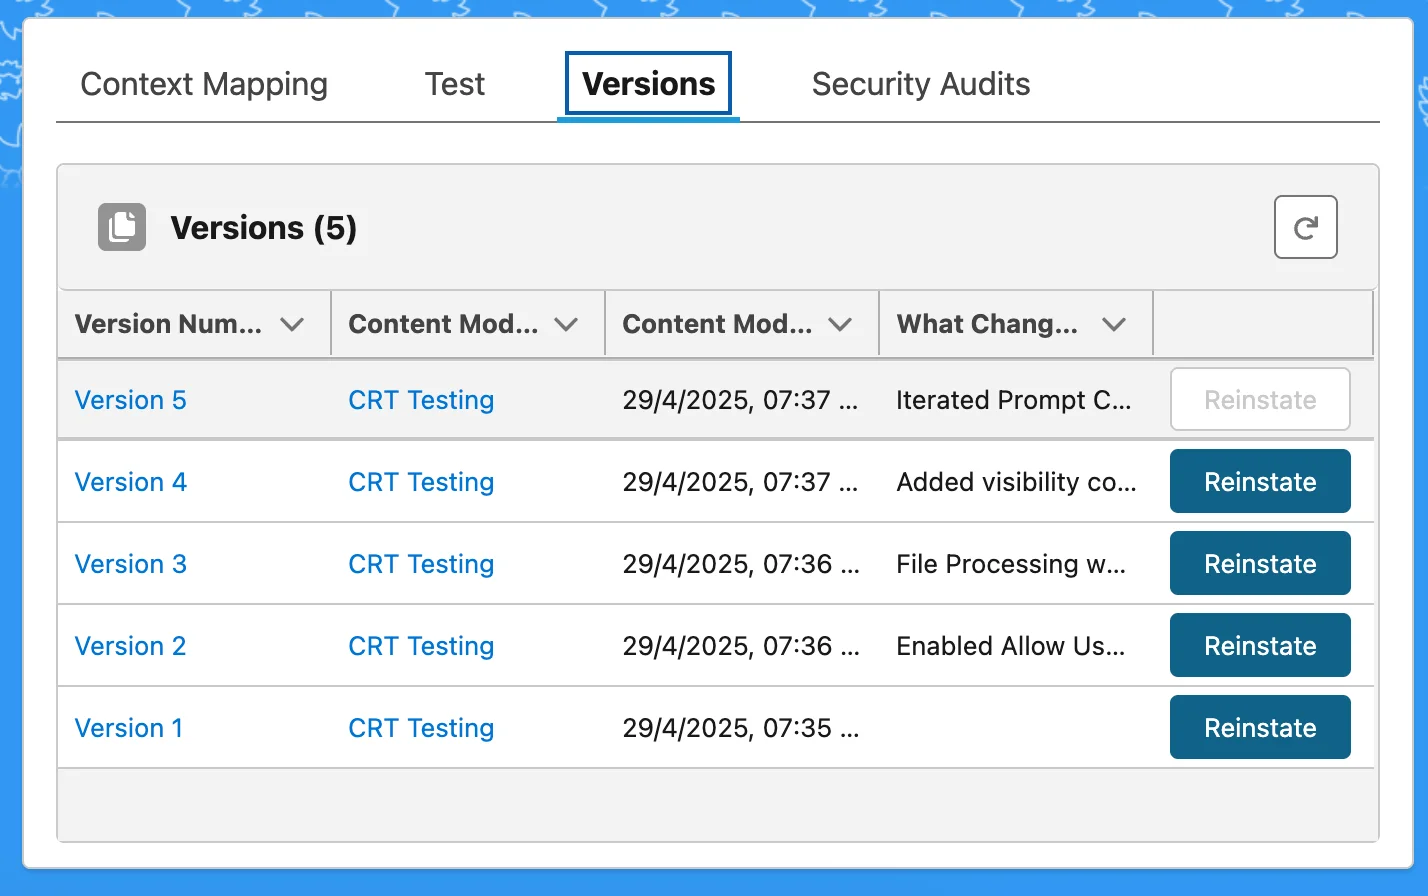Click Reinstate for Version 2
Screen dimensions: 1428x896
(1260, 646)
